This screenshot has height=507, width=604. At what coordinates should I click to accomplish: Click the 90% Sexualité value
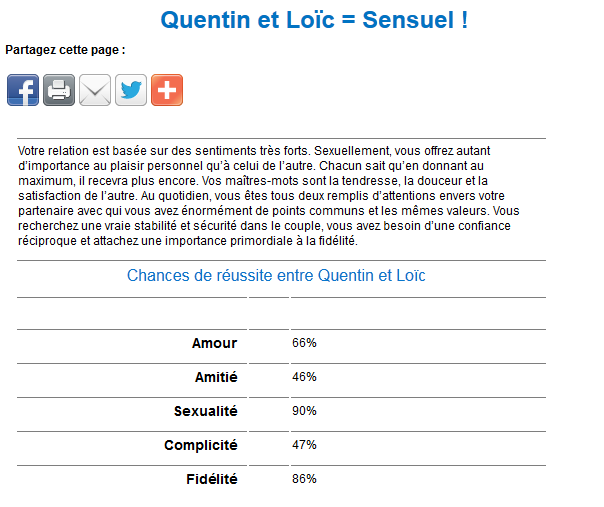[x=304, y=411]
